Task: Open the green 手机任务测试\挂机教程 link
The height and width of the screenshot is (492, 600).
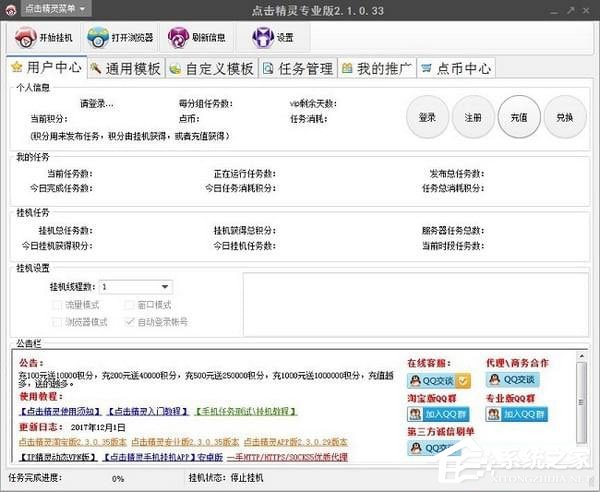Action: (246, 411)
